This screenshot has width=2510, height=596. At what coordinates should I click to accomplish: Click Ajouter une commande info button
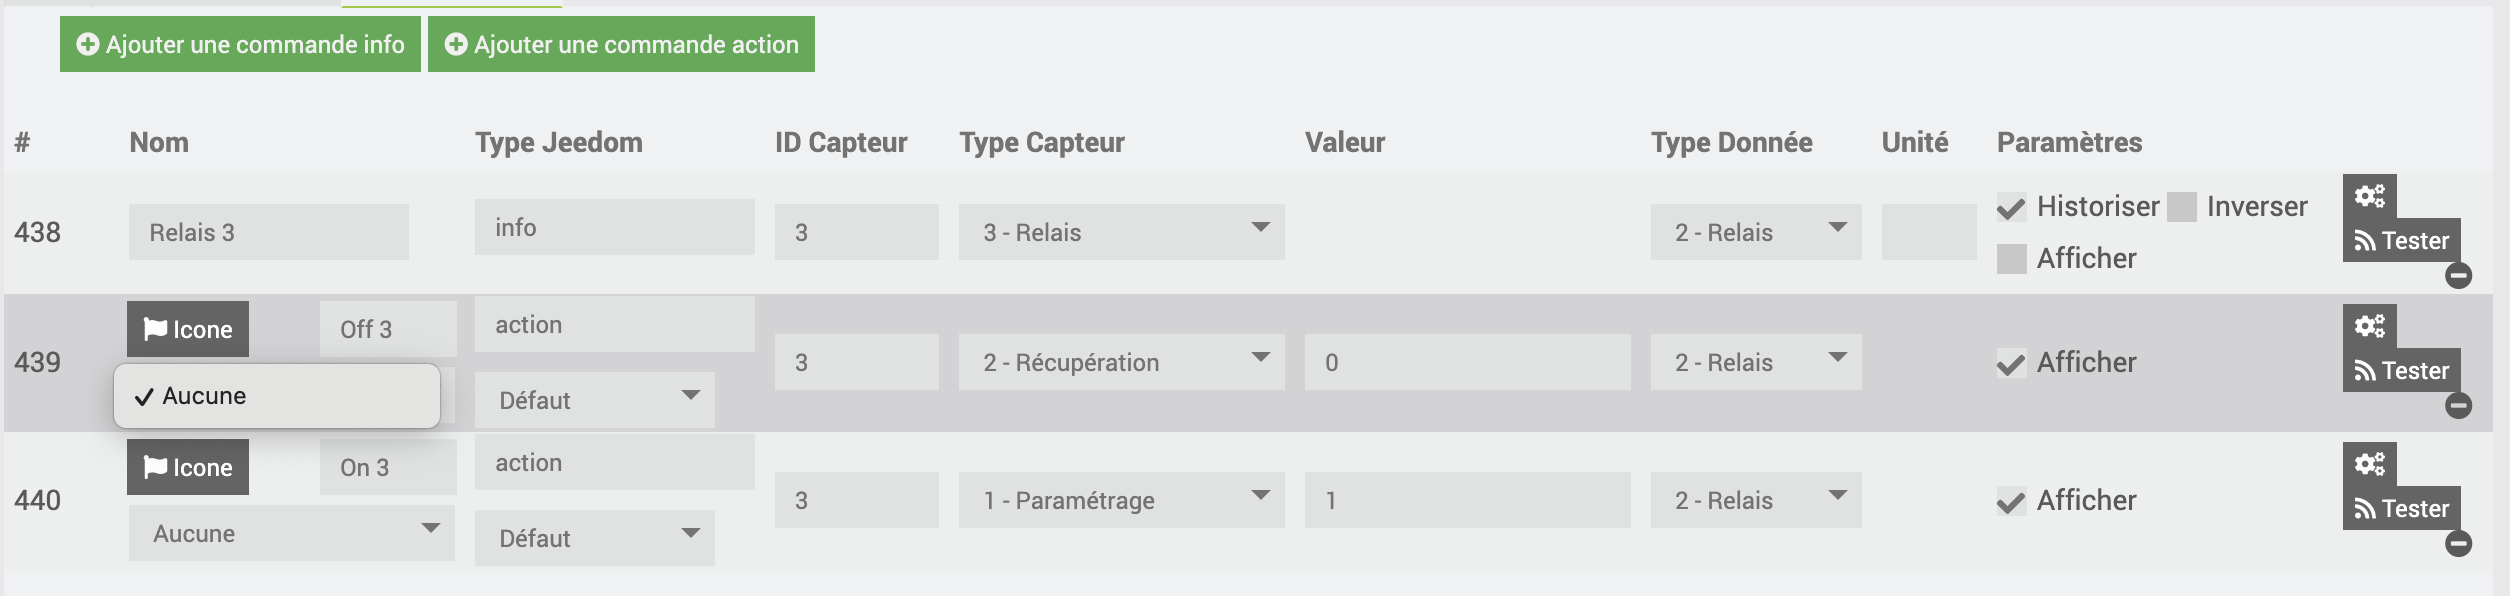tap(240, 44)
